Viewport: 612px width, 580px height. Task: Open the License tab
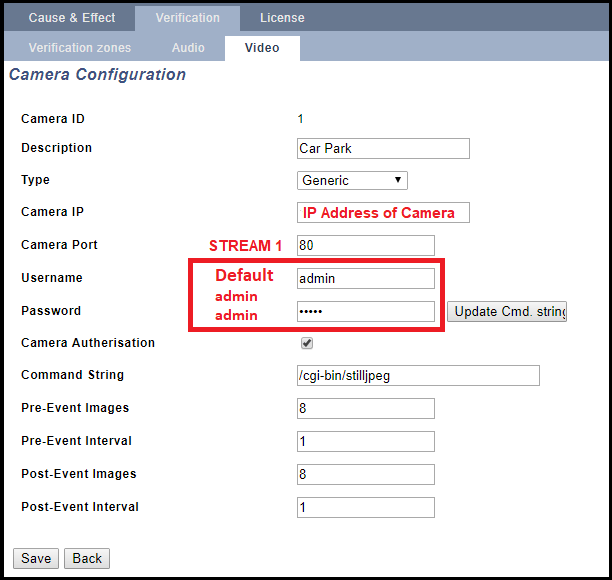(x=282, y=18)
